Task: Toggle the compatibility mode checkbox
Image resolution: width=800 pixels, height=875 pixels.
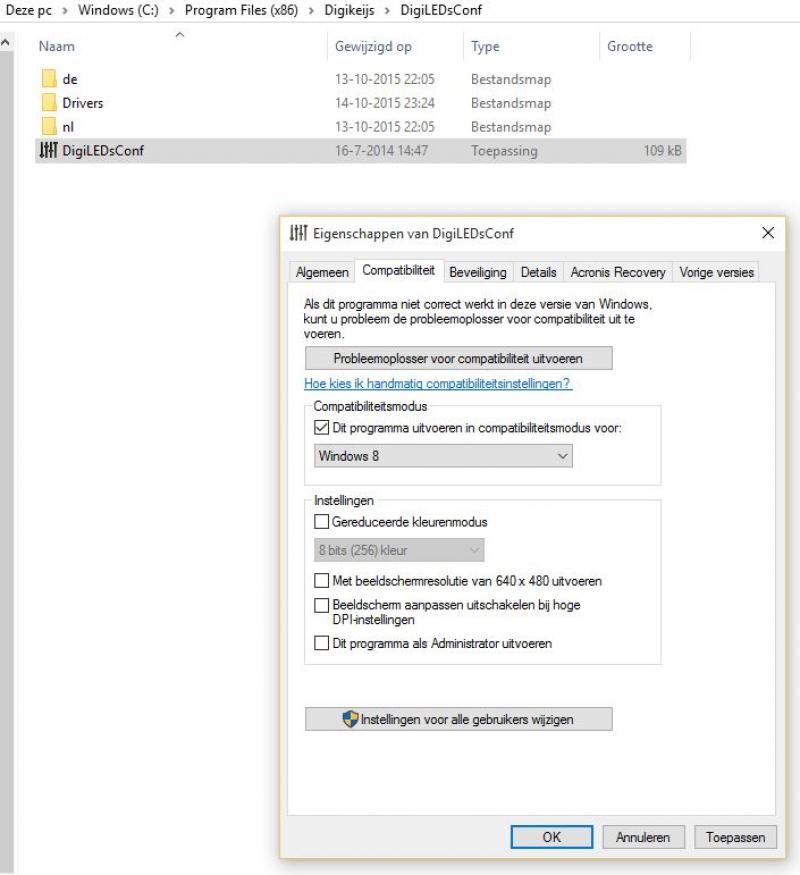Action: [x=321, y=428]
